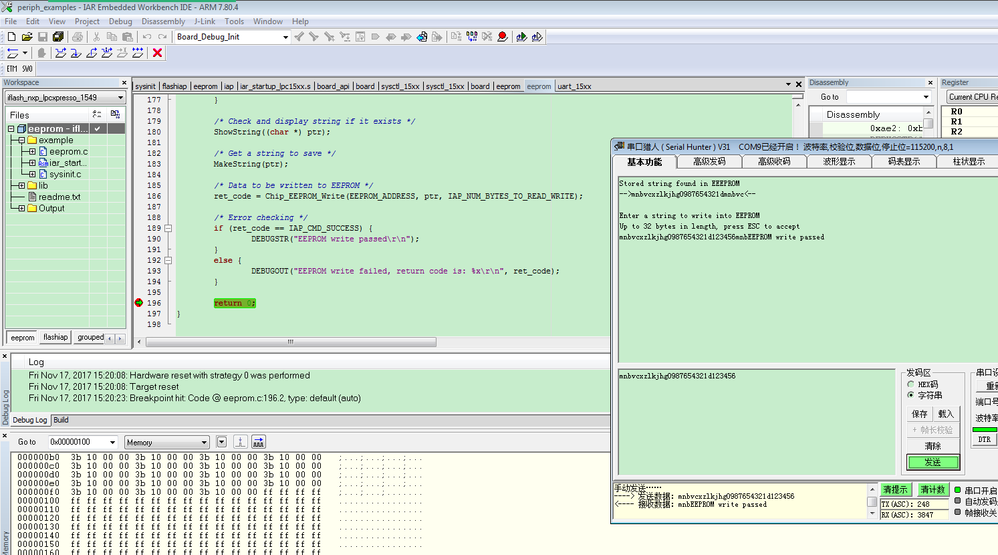Open the J-Link menu

click(204, 21)
